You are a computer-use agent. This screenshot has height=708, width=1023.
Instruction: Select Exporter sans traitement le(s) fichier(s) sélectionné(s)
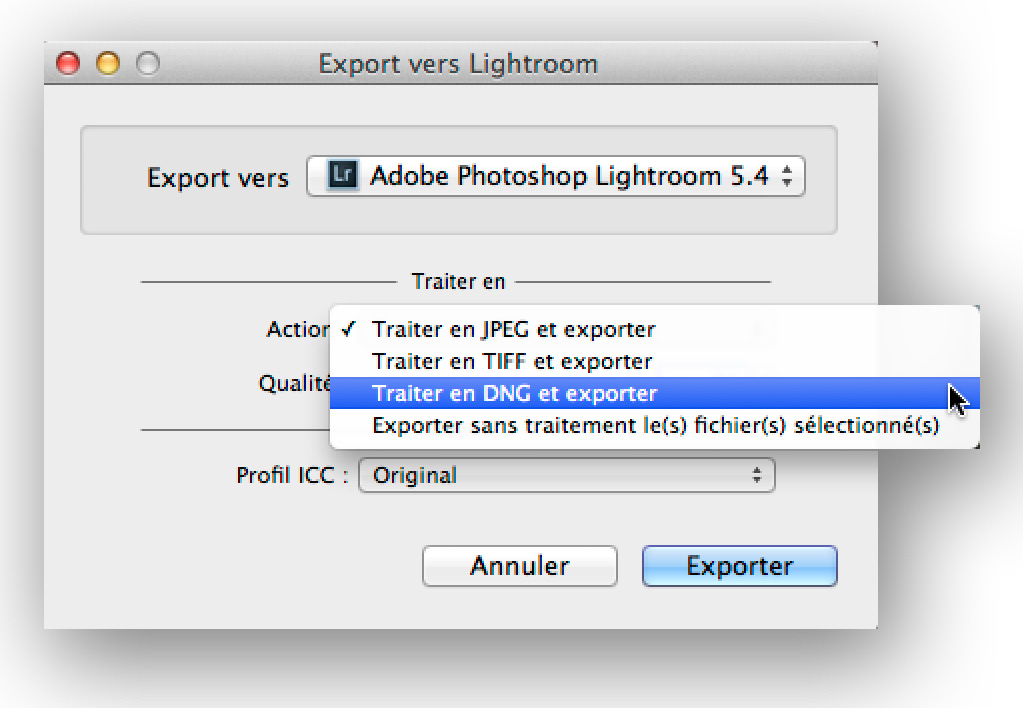(x=654, y=425)
